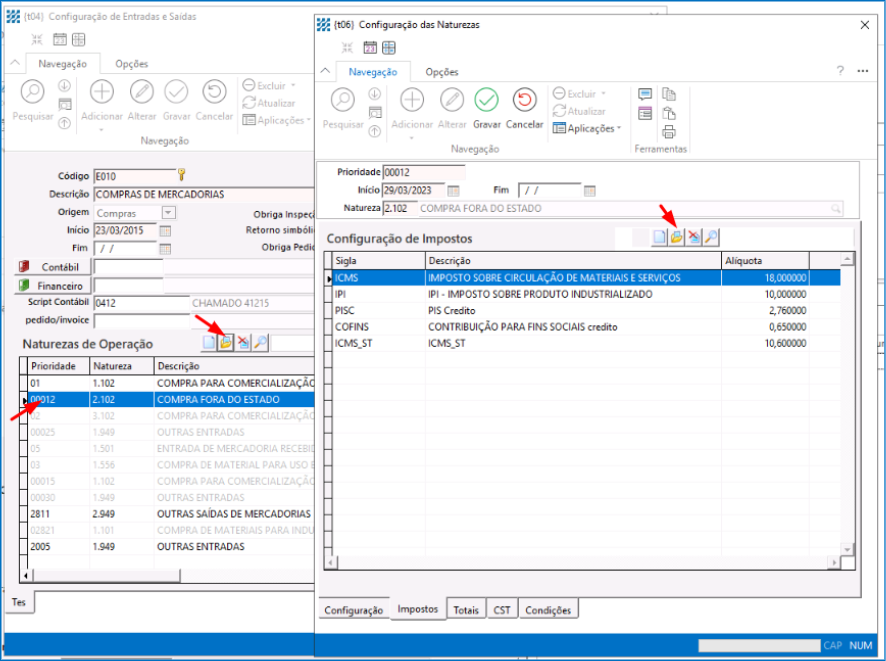Click the comment balloon icon in the Ferramentas group
Screen dimensions: 886x661
(x=645, y=94)
